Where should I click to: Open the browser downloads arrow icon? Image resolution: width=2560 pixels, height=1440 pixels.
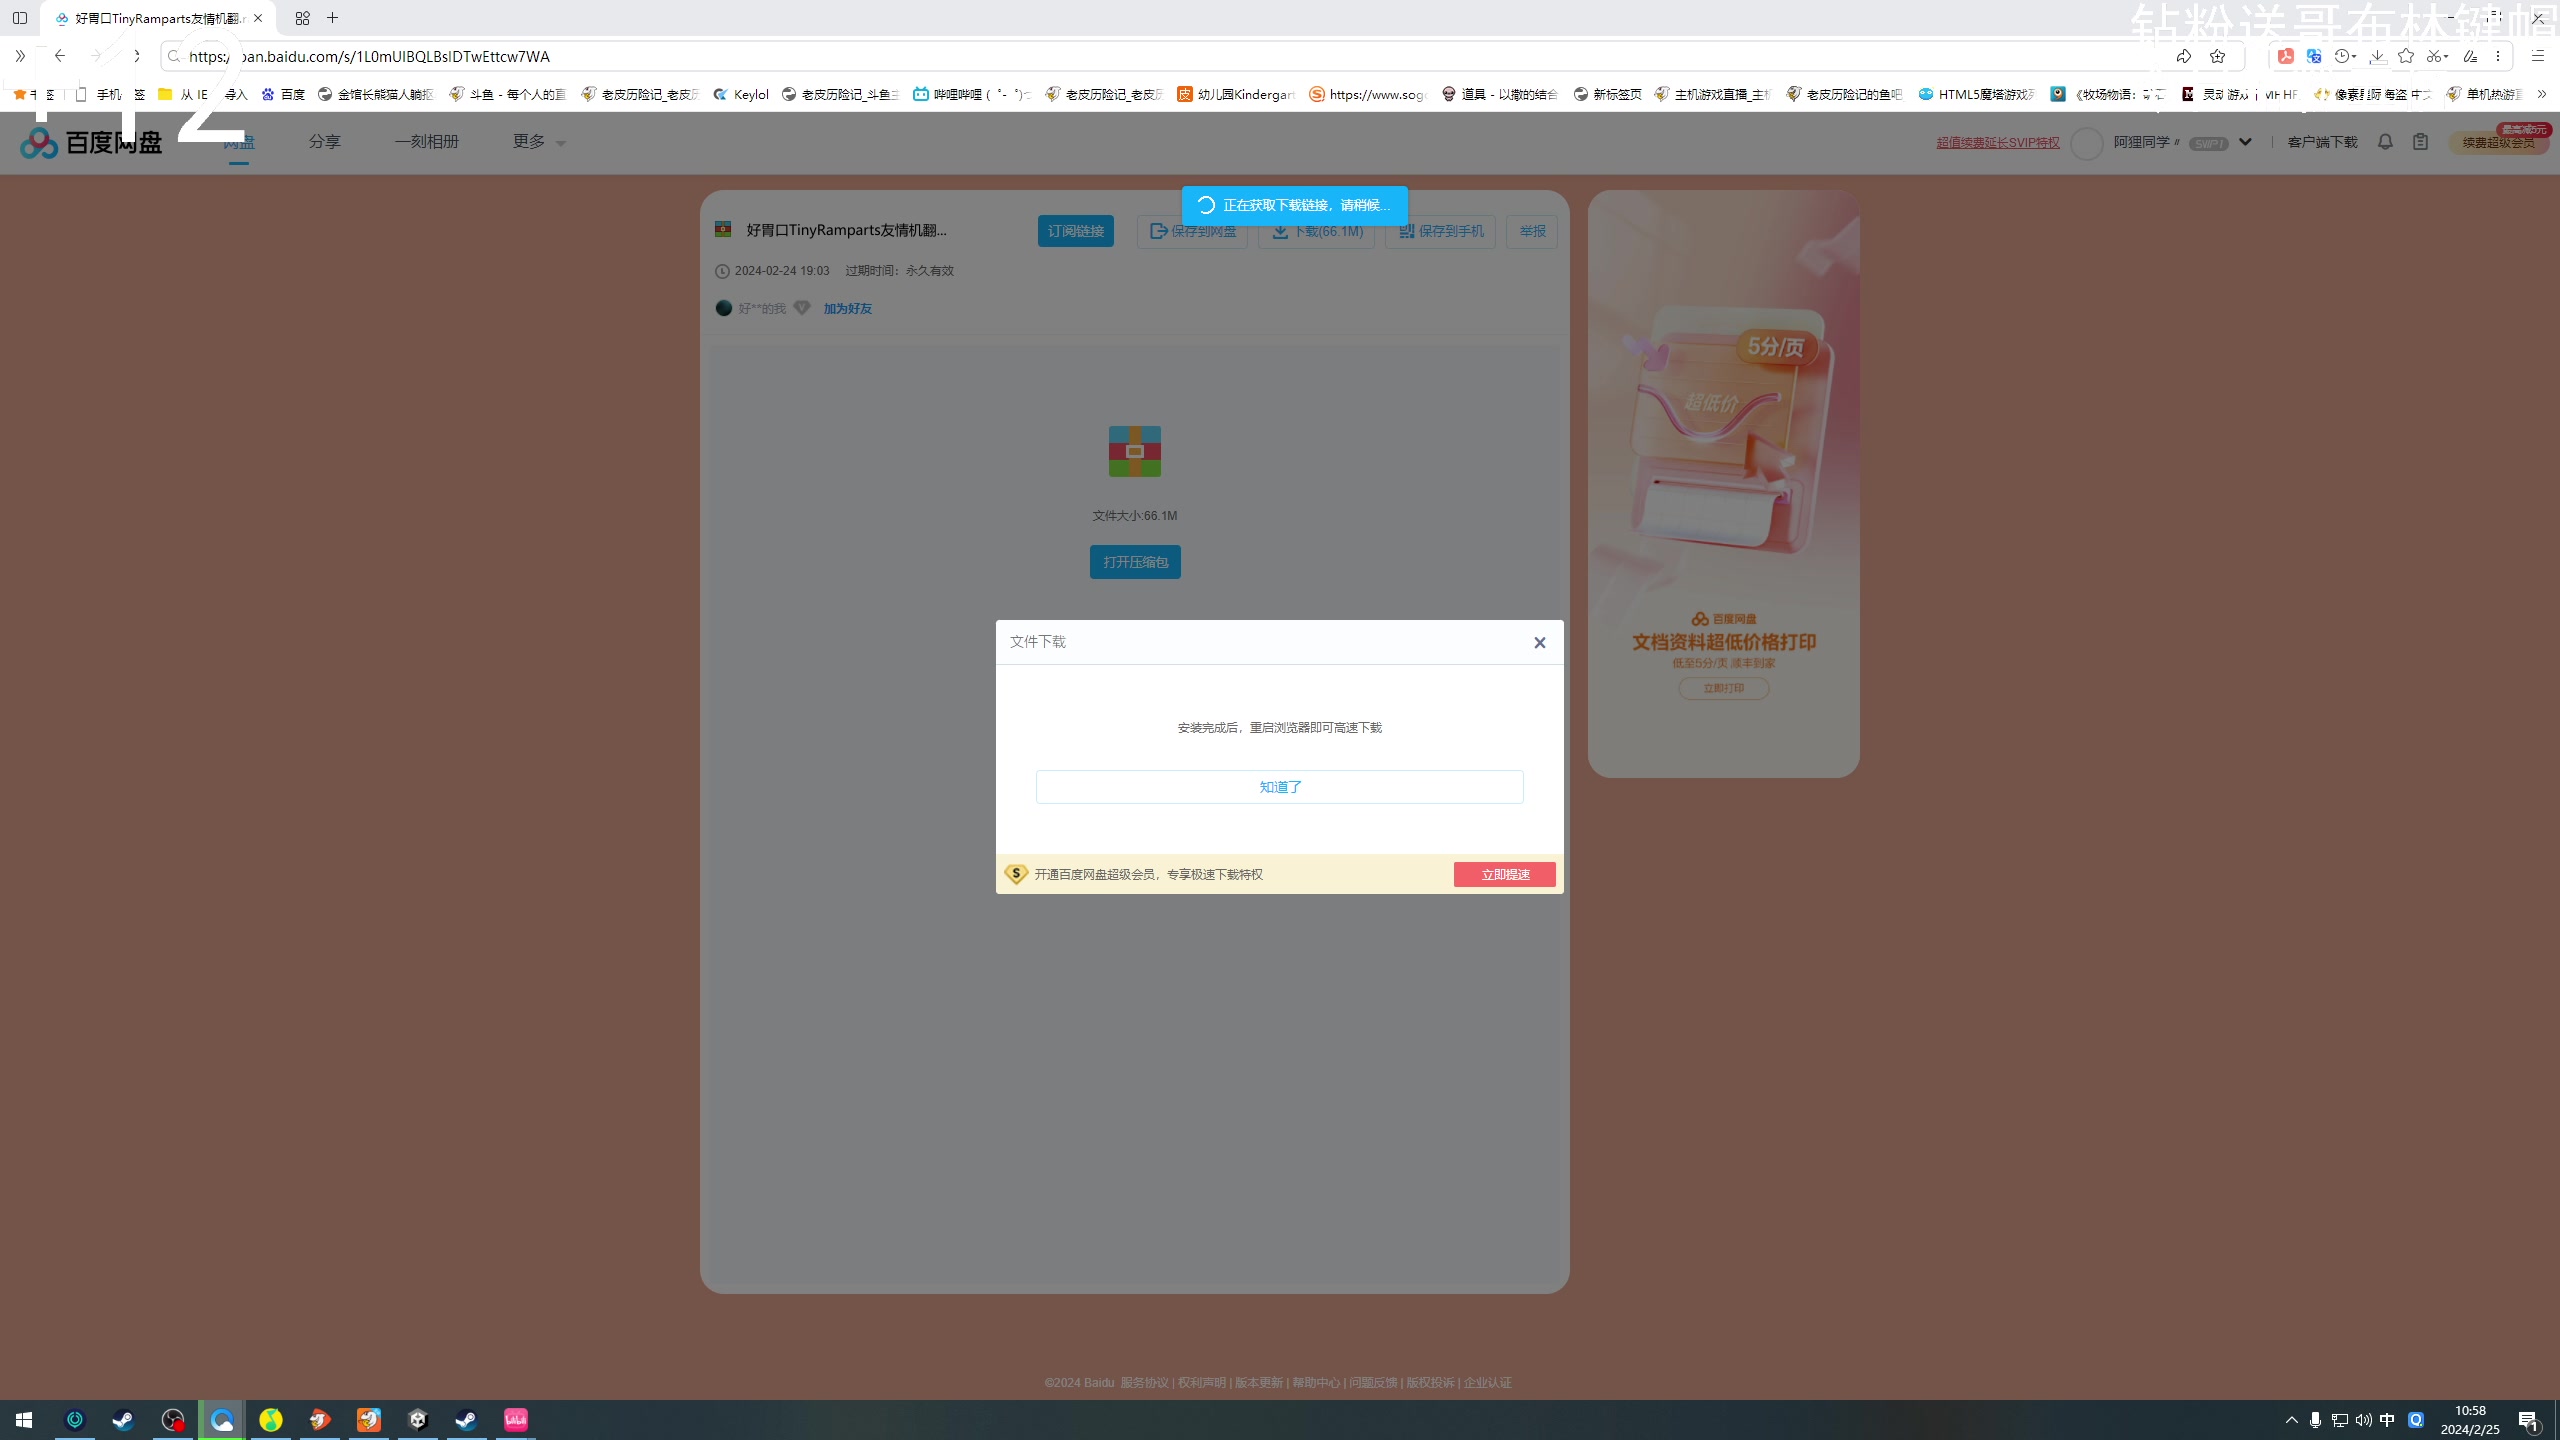pos(2378,56)
